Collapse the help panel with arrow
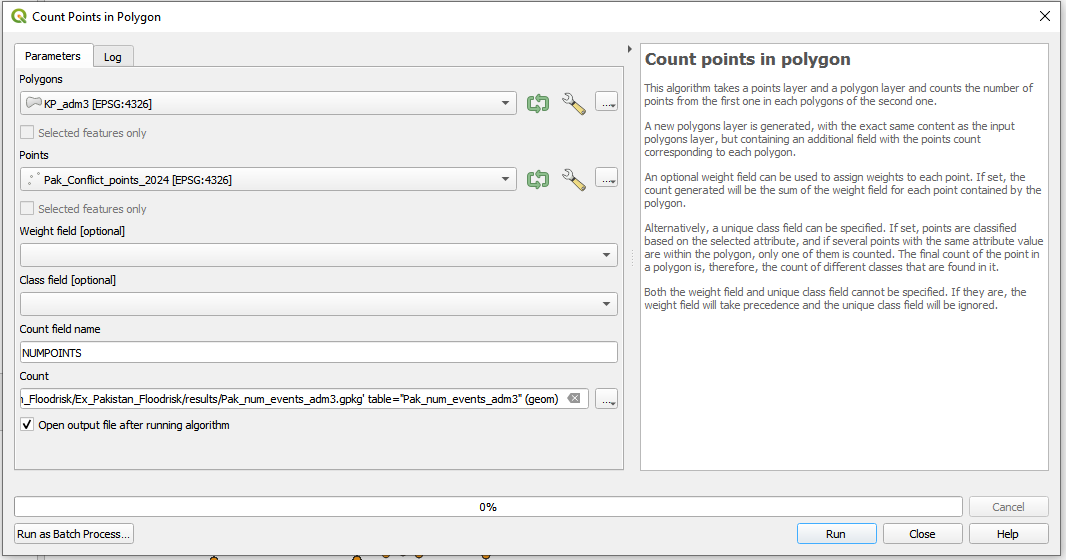The height and width of the screenshot is (560, 1066). (x=629, y=49)
